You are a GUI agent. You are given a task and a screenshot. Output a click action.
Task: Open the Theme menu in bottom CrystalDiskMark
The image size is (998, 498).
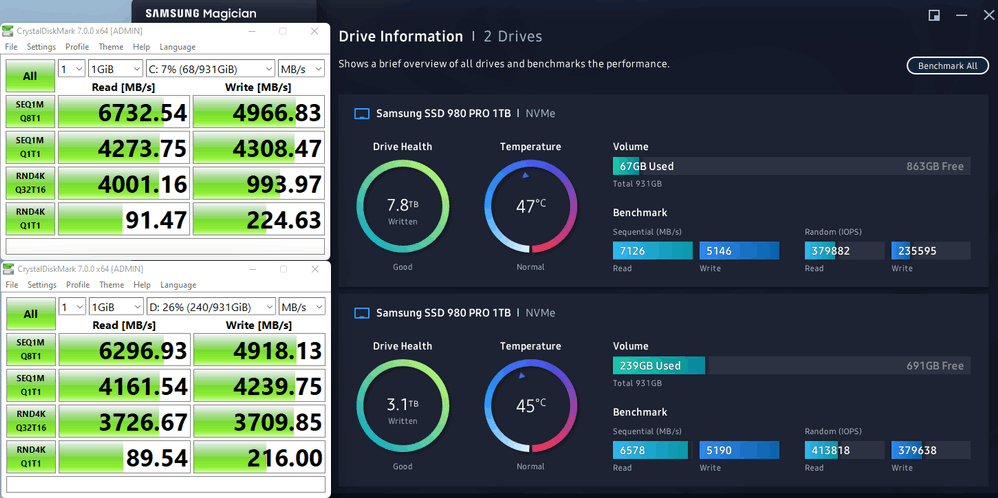111,285
